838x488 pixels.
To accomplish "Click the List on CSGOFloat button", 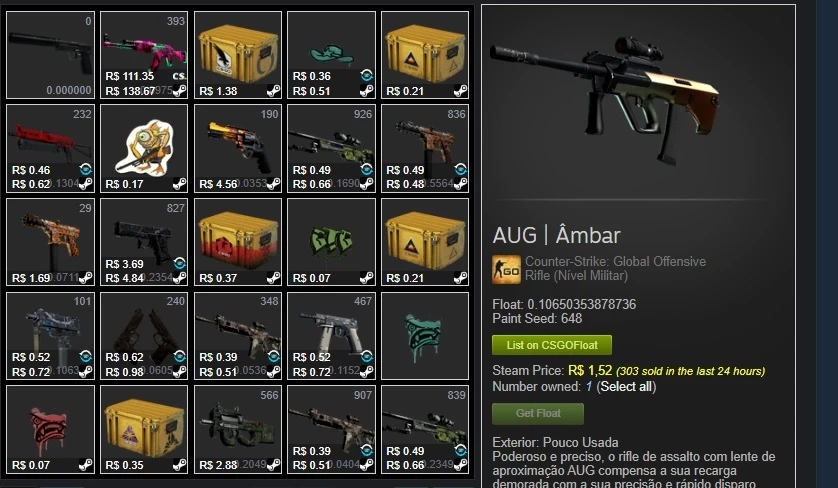I will coord(552,345).
